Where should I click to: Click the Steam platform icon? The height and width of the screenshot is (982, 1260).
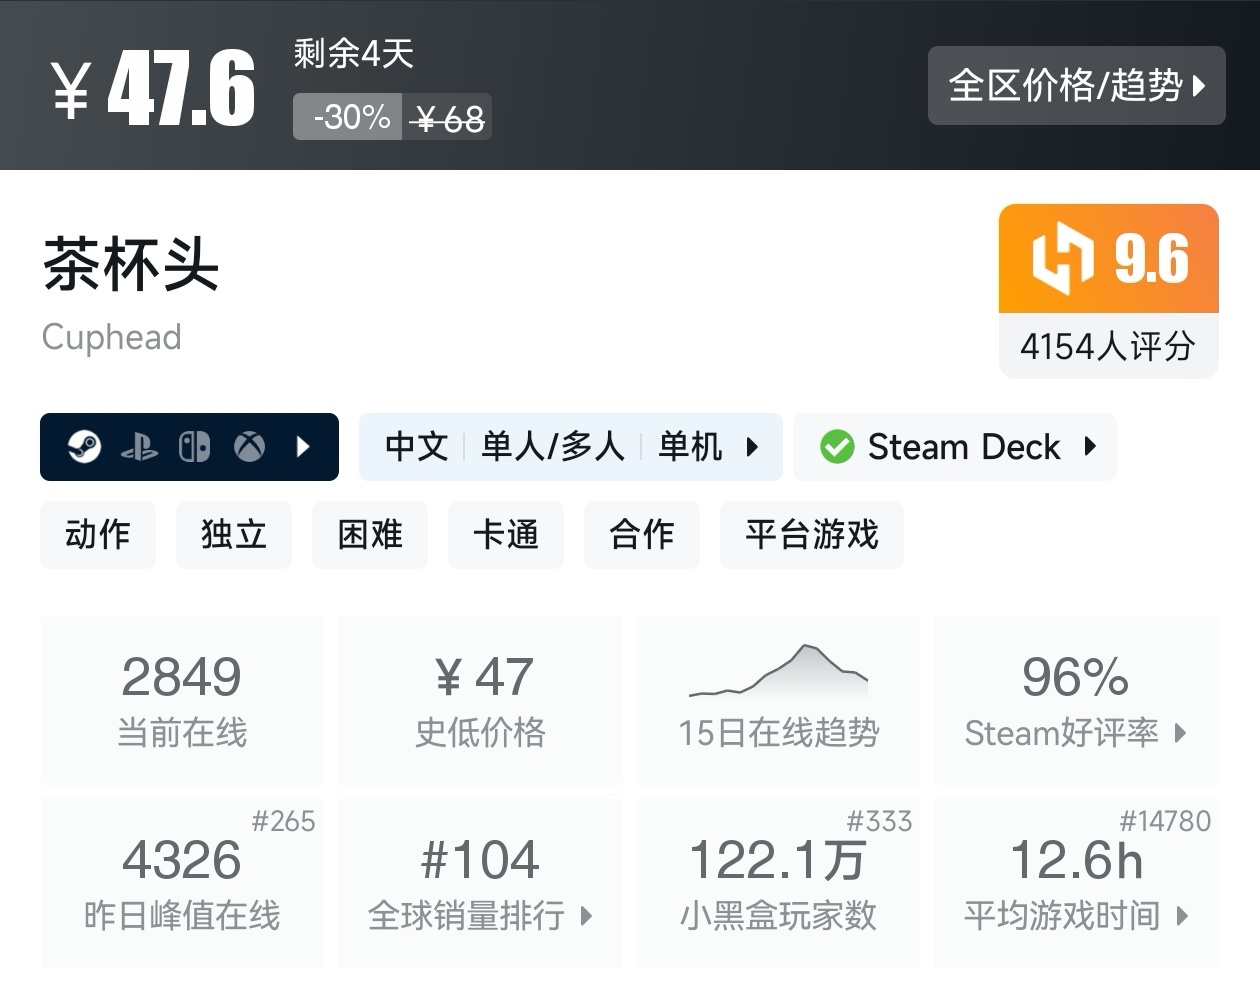(85, 446)
